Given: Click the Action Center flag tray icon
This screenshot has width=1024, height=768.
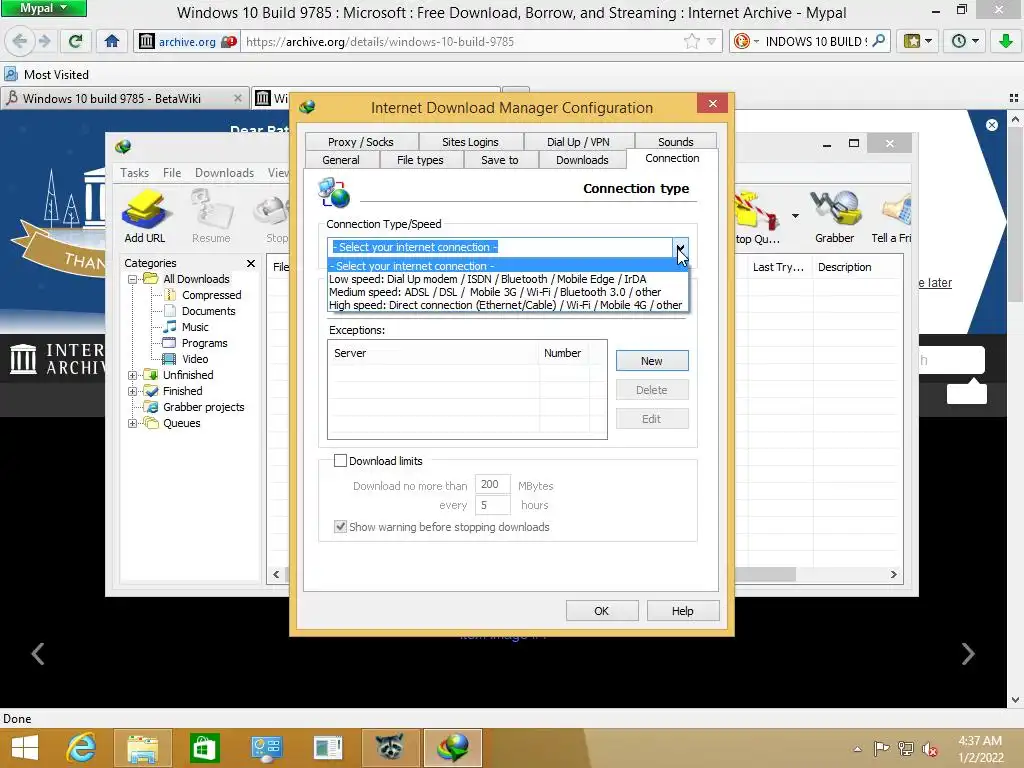Looking at the screenshot, I should click(881, 749).
